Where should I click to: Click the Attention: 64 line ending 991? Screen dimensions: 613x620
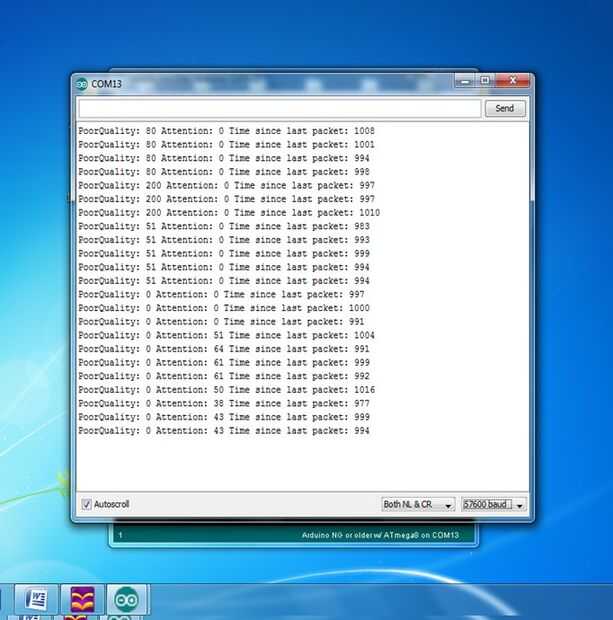point(224,349)
